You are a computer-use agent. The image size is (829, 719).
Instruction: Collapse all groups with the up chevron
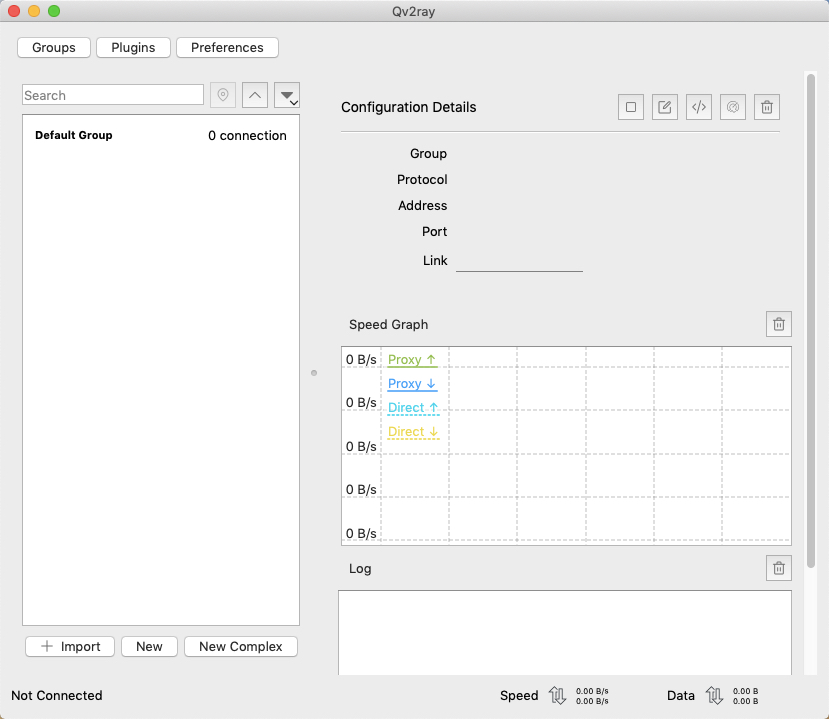[255, 95]
